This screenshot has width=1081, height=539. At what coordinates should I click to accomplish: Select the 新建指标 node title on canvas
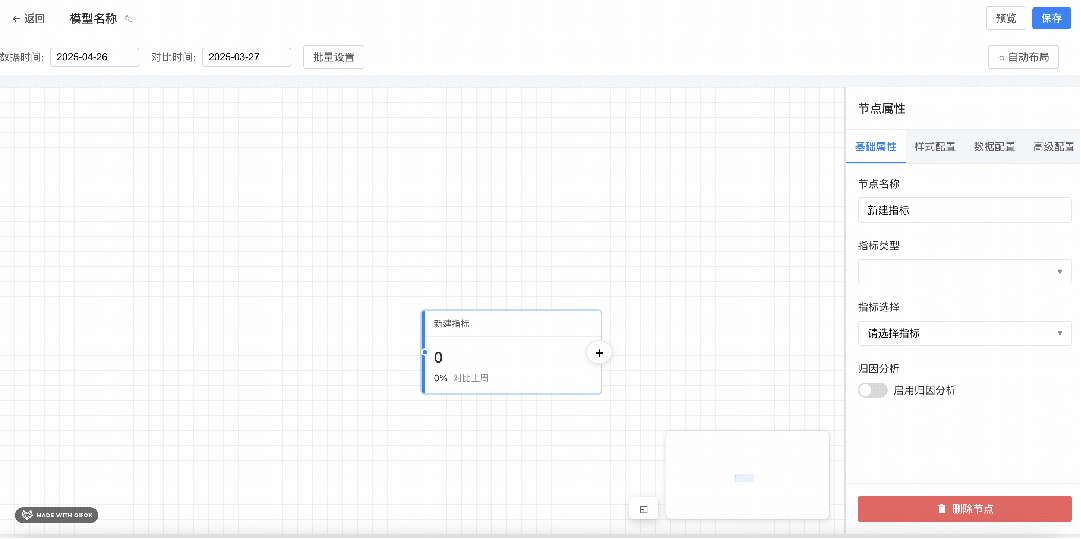pos(452,323)
